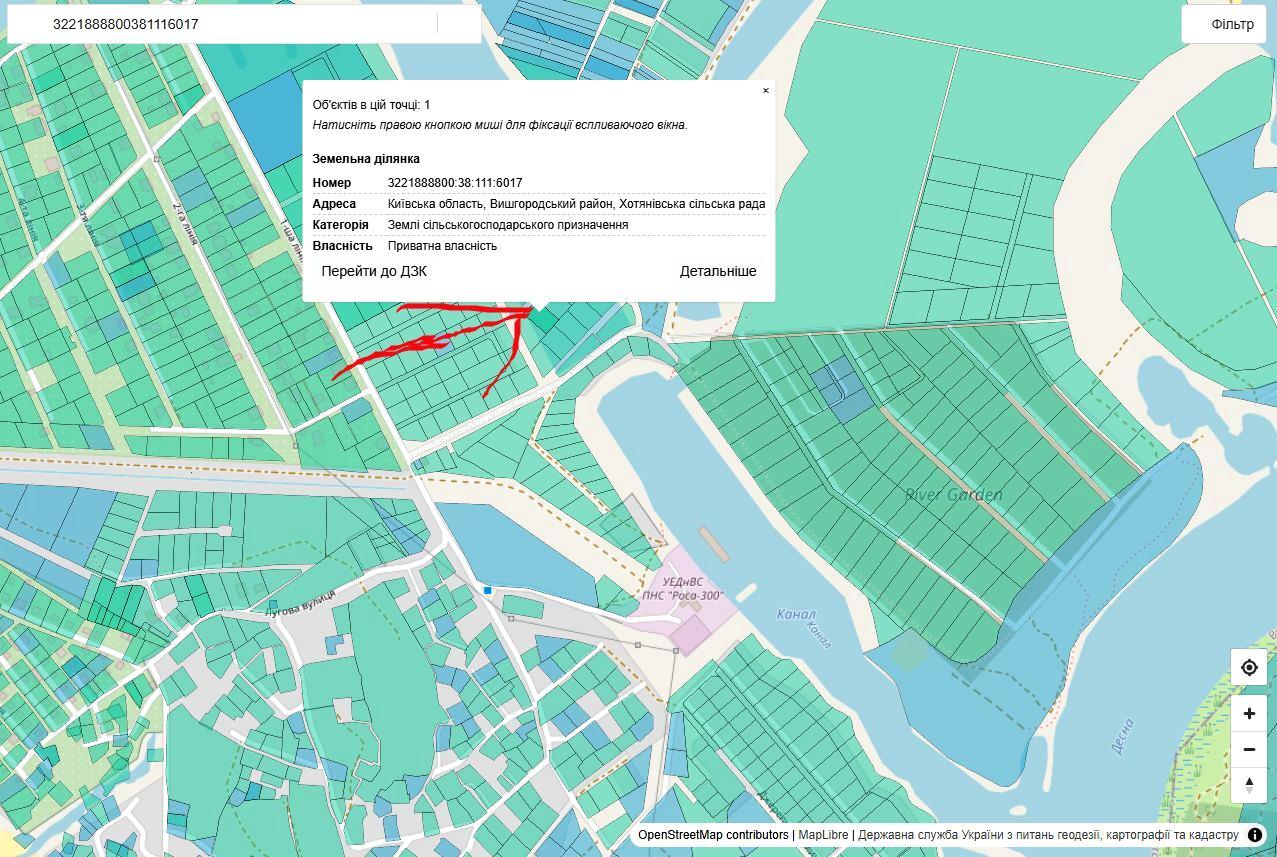The height and width of the screenshot is (857, 1277).
Task: Open the MapLibre attribution link
Action: 823,835
